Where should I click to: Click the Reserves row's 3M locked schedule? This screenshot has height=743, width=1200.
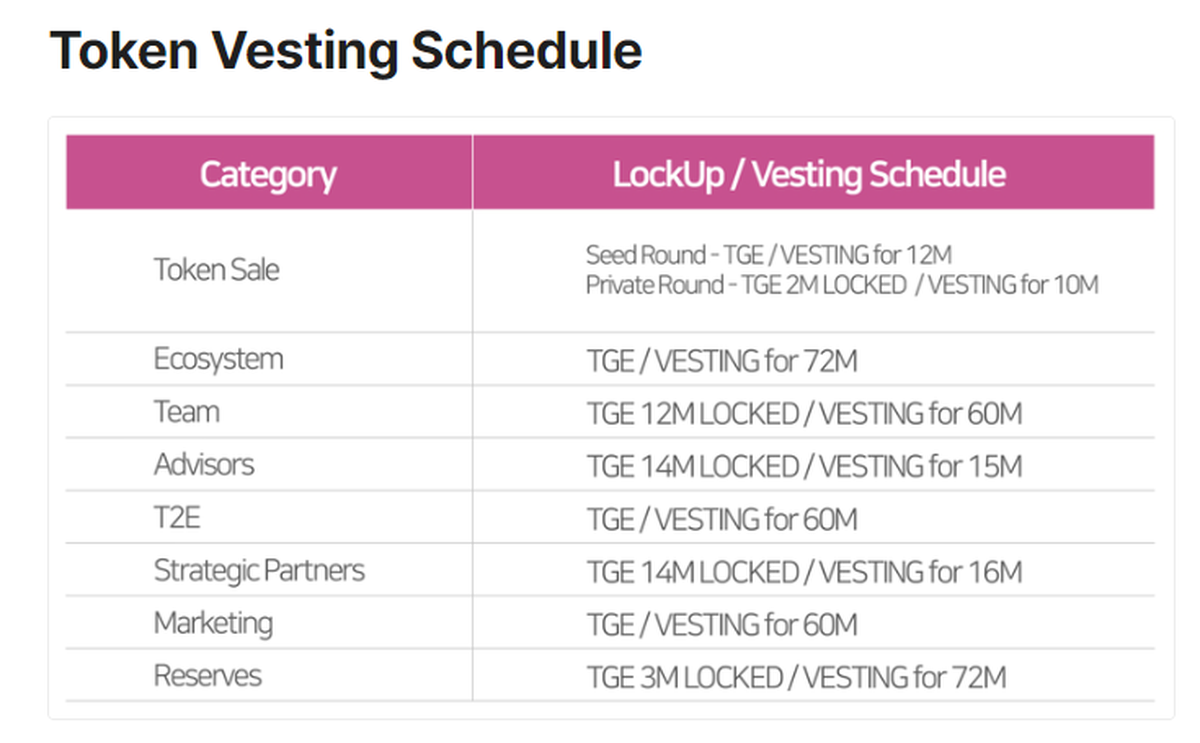[x=796, y=678]
